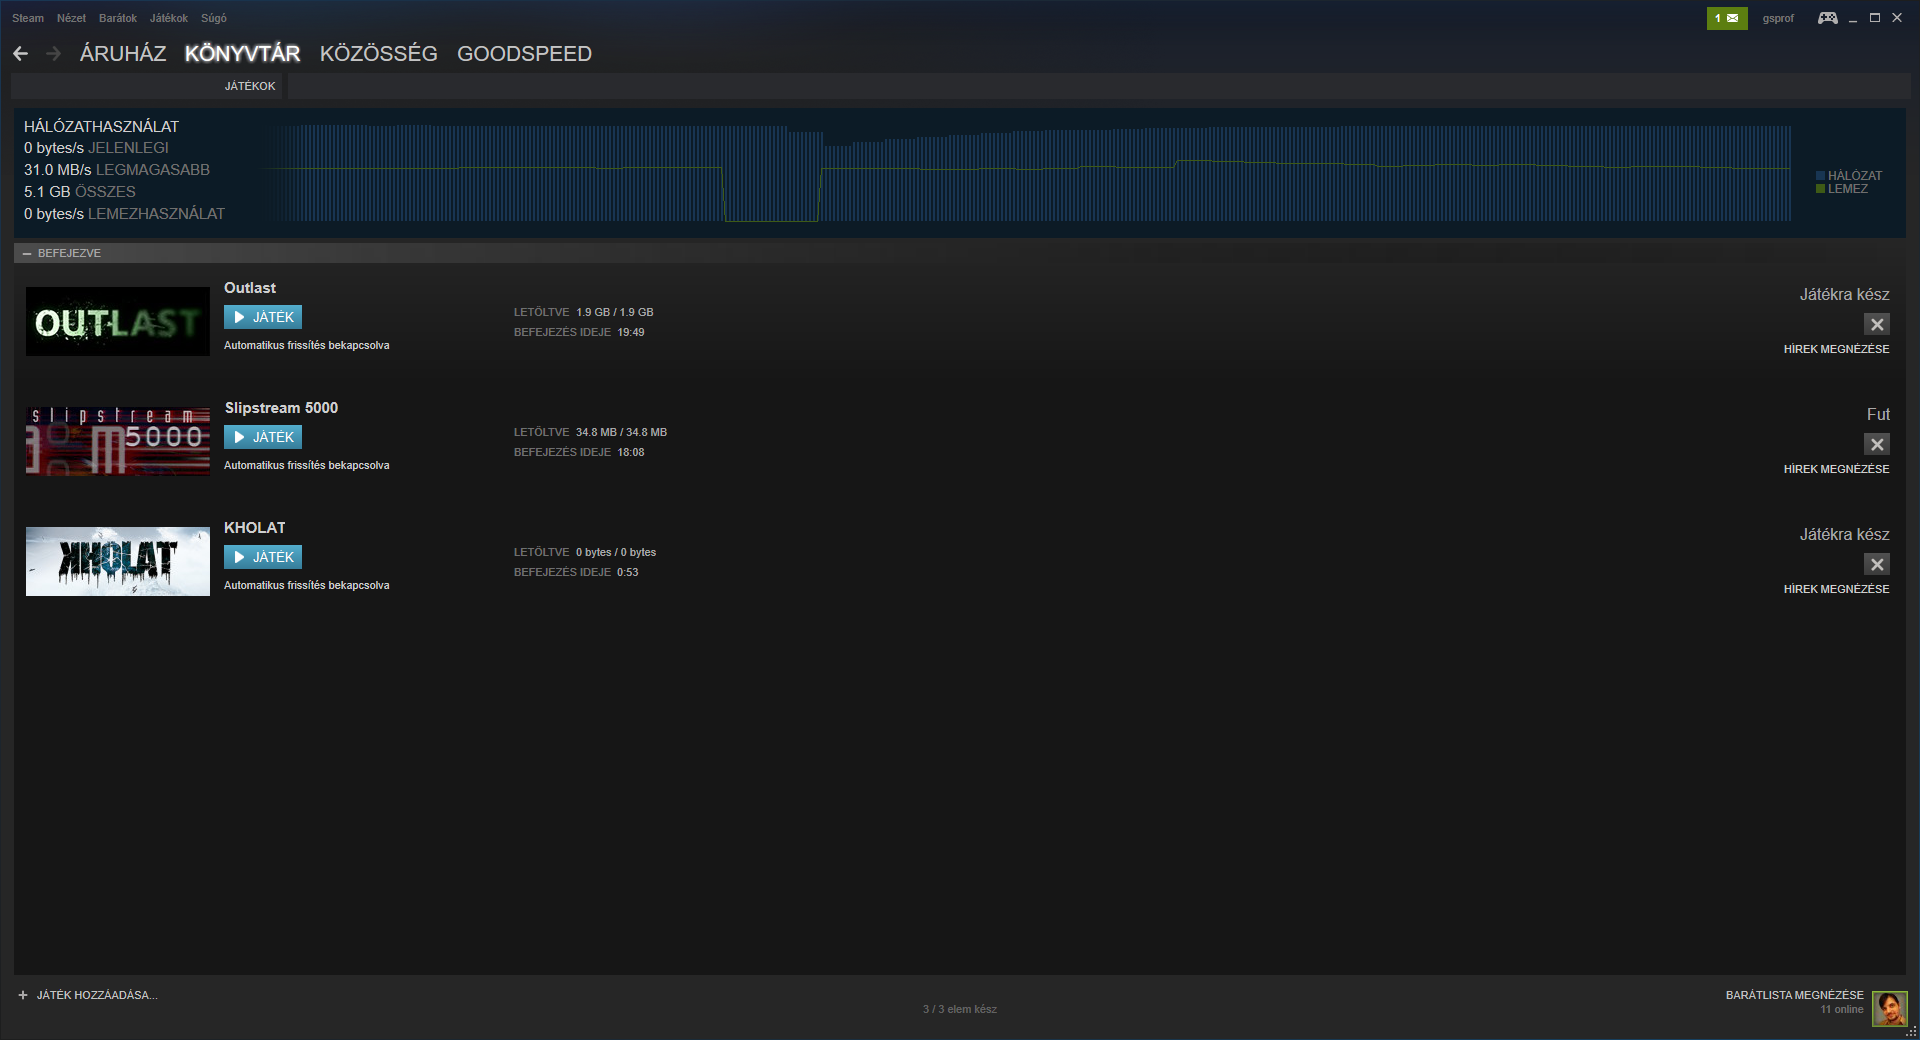Go forward with the right arrow icon
The height and width of the screenshot is (1040, 1920).
click(x=54, y=54)
